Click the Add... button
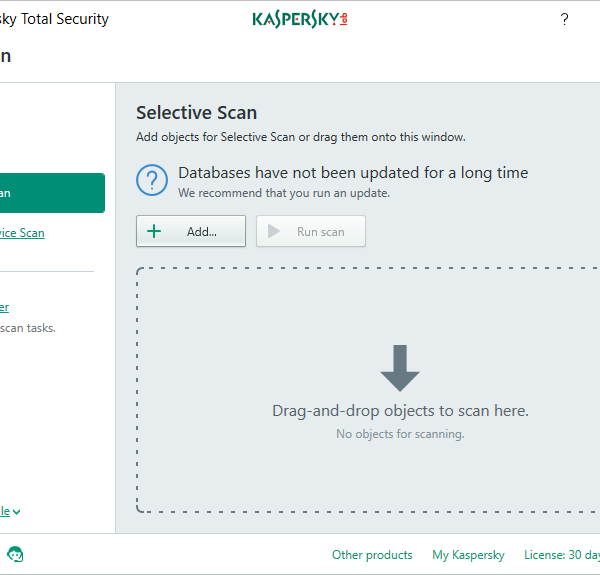 click(191, 231)
